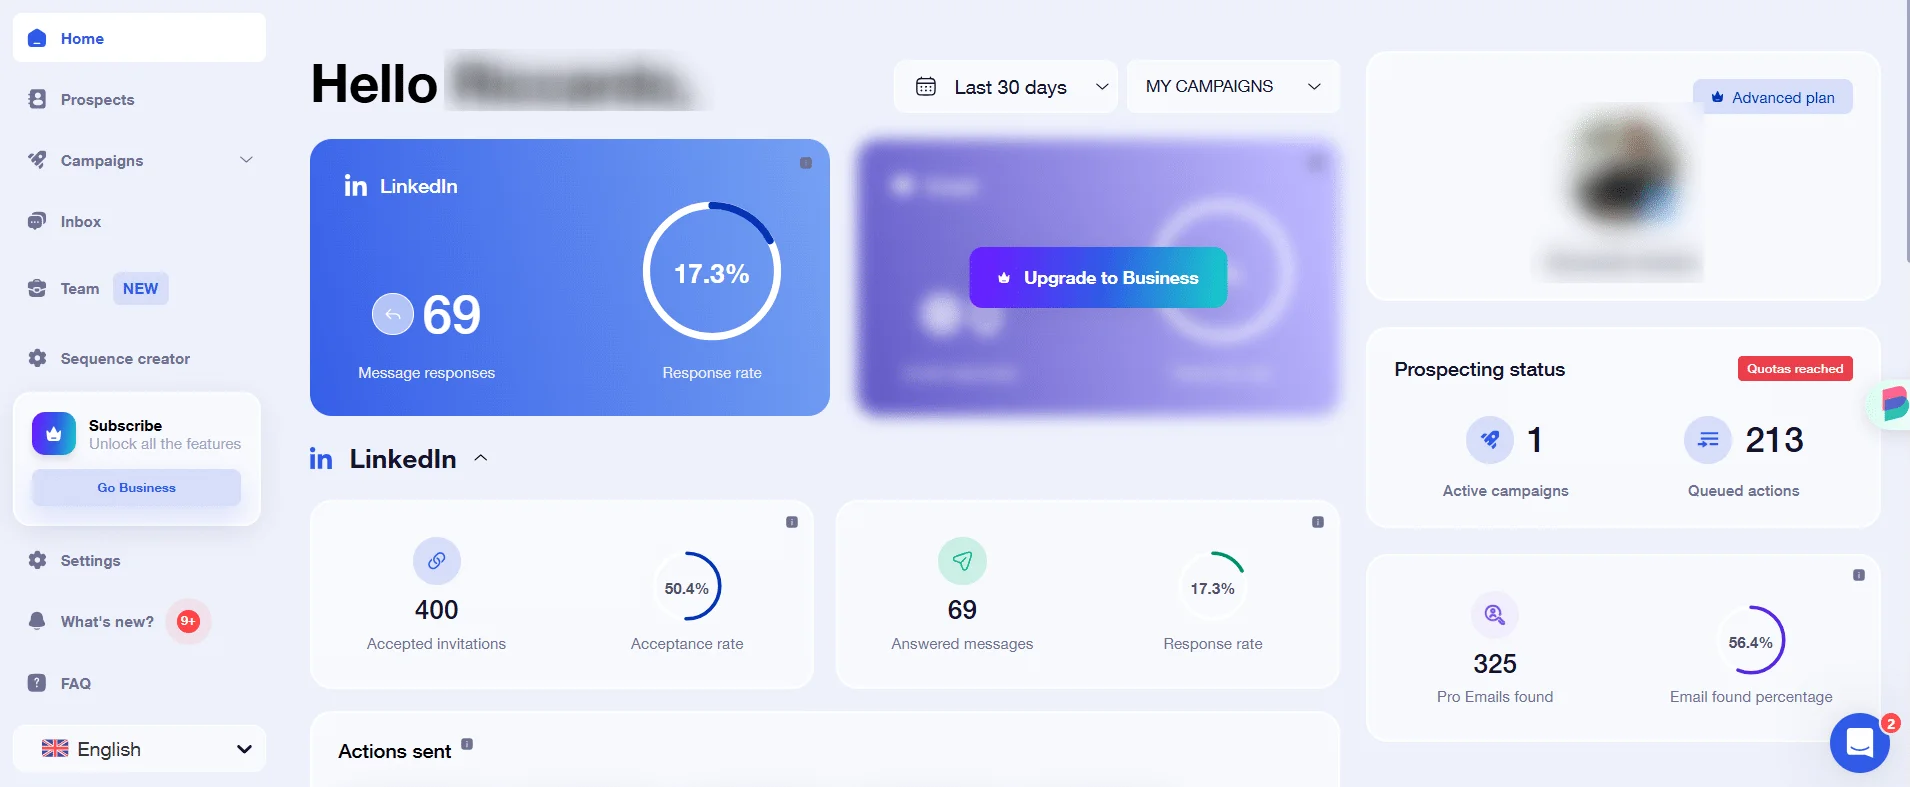Click the Prospects contacts icon

(x=37, y=99)
